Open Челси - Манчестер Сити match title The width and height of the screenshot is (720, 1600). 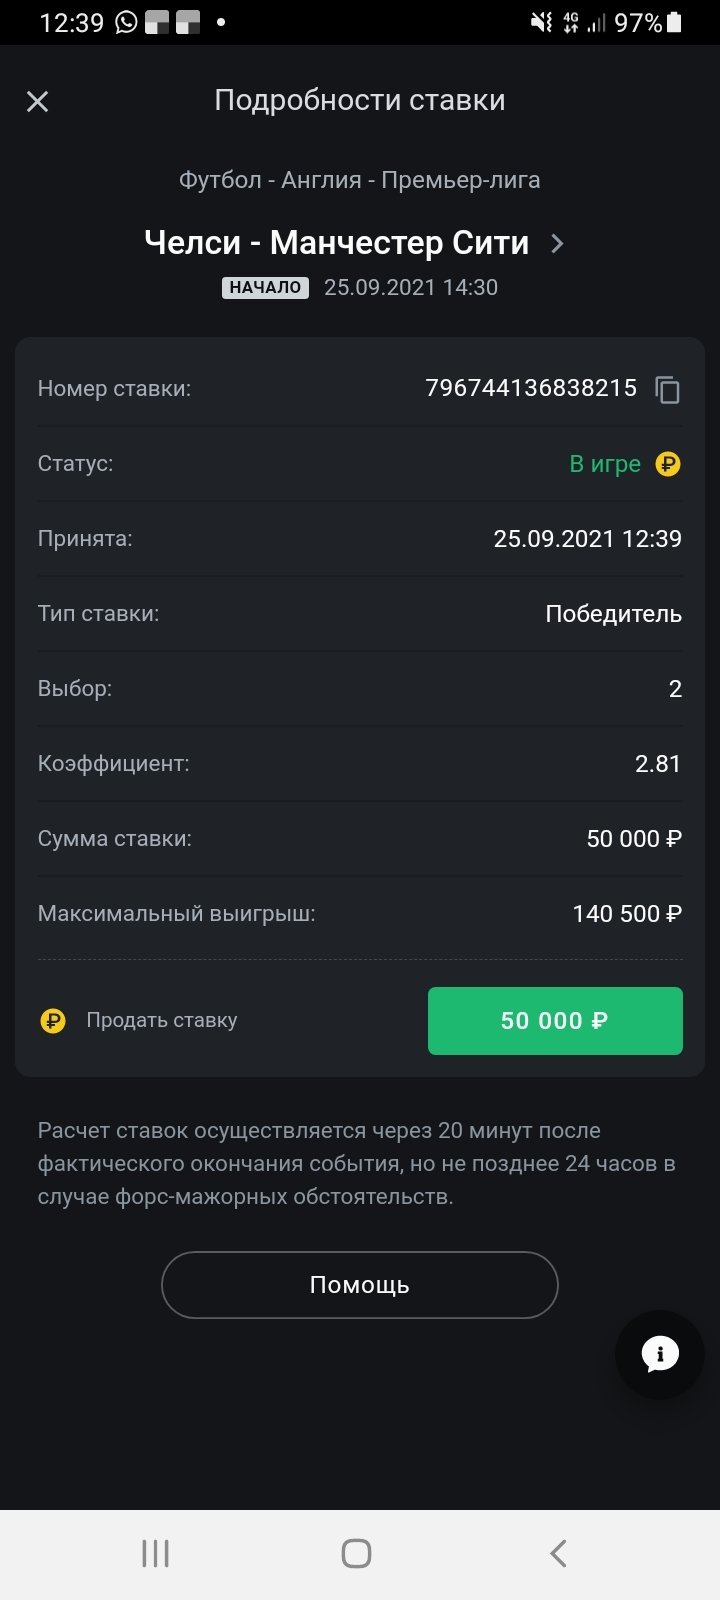click(336, 243)
